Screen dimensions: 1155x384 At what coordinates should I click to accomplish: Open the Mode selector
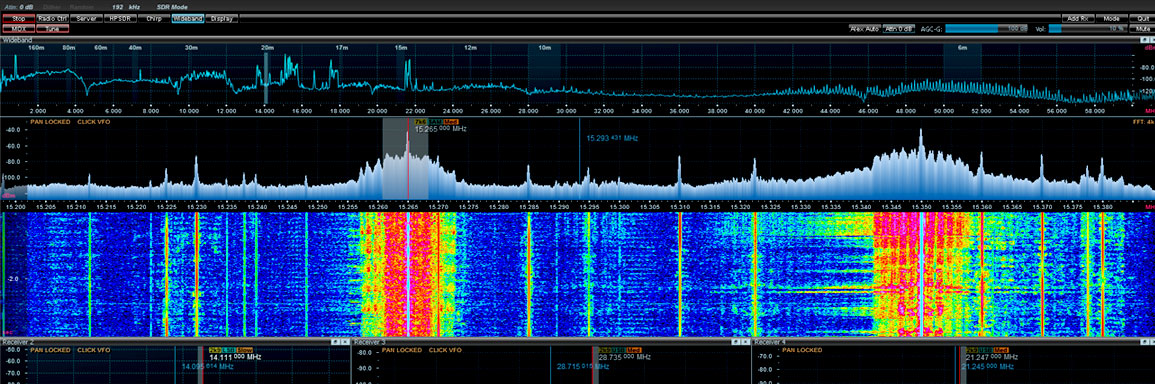pyautogui.click(x=1112, y=18)
